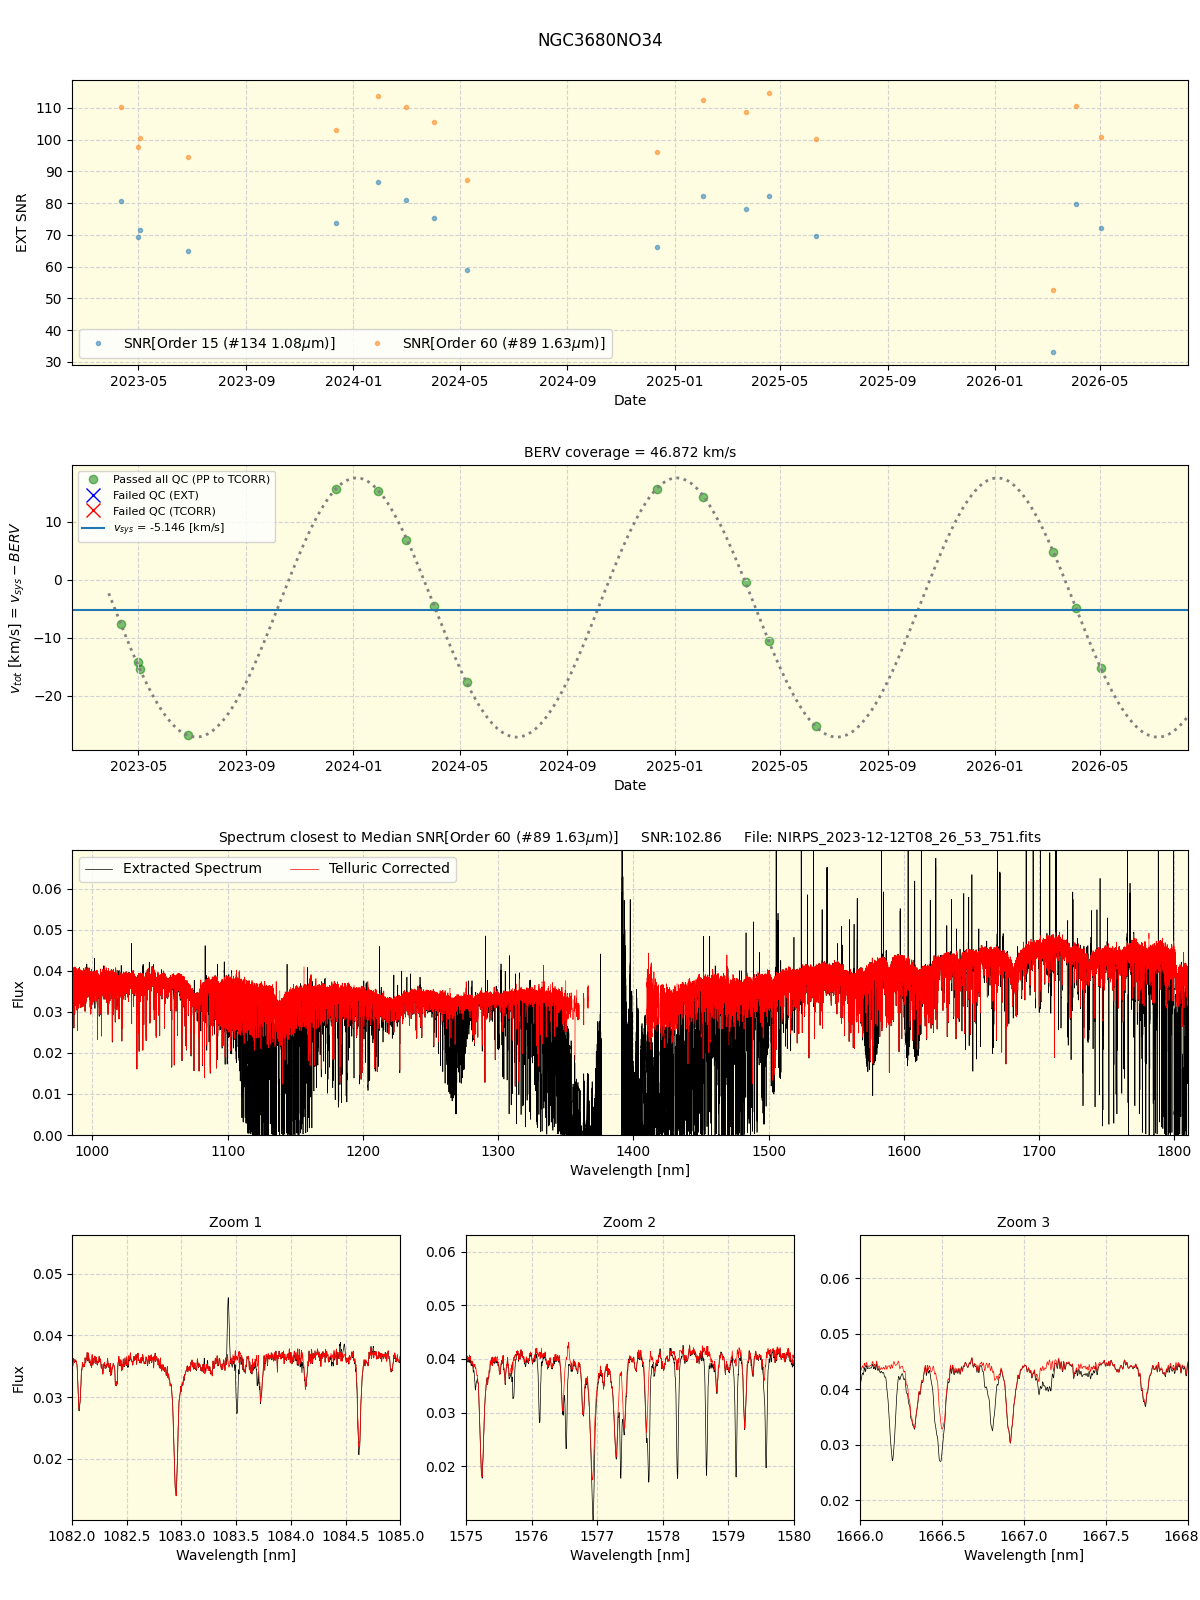1200x1600 pixels.
Task: Click the Zoom 3 subplot title
Action: (x=1024, y=1223)
